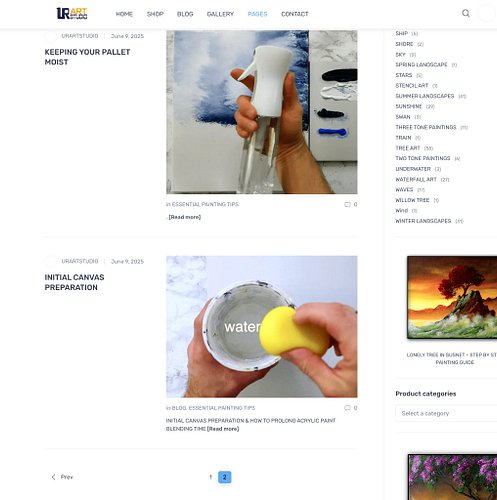Screen dimensions: 497x500
Task: Click June 9, 2025 date on the canvas post
Action: click(x=127, y=261)
